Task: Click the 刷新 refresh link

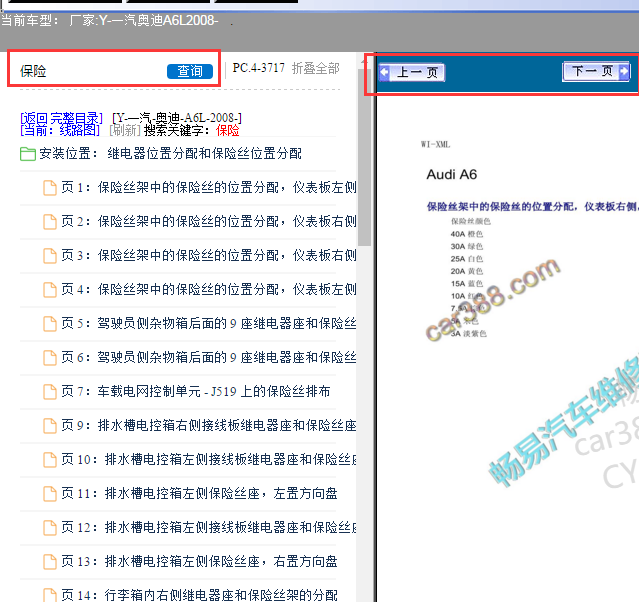Action: [125, 130]
